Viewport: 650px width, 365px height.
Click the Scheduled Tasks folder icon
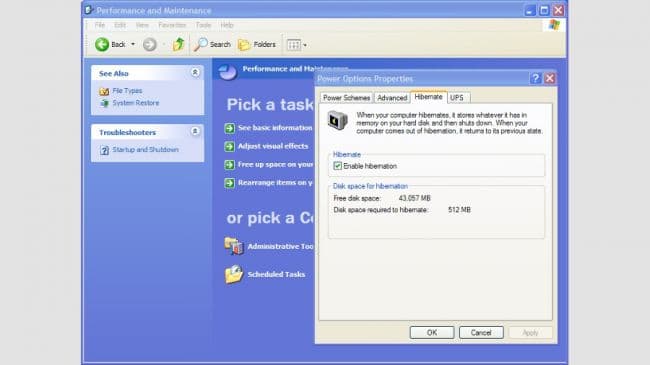[234, 274]
